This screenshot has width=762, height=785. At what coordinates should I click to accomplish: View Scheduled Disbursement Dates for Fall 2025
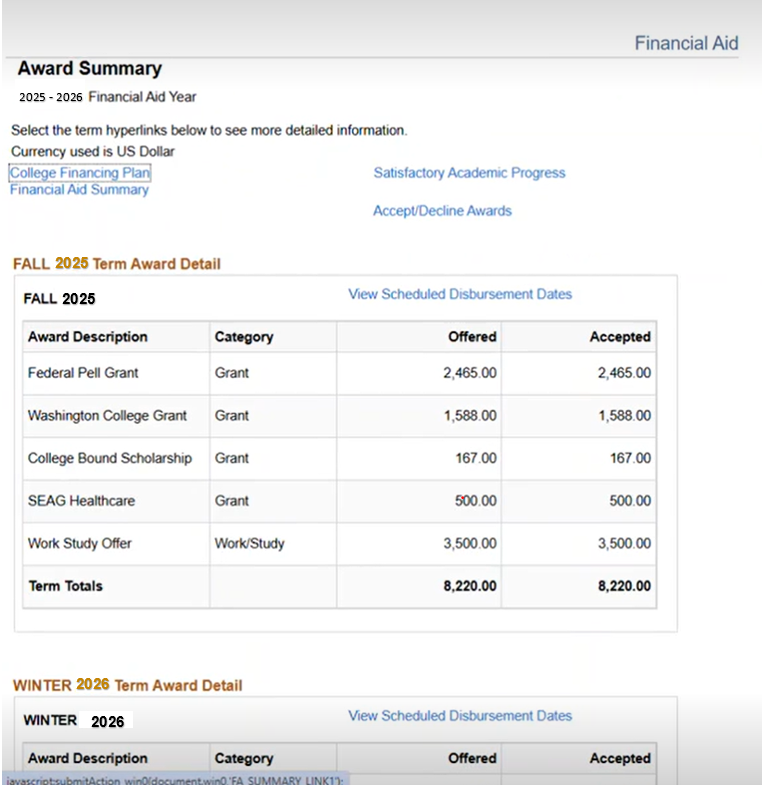click(460, 294)
